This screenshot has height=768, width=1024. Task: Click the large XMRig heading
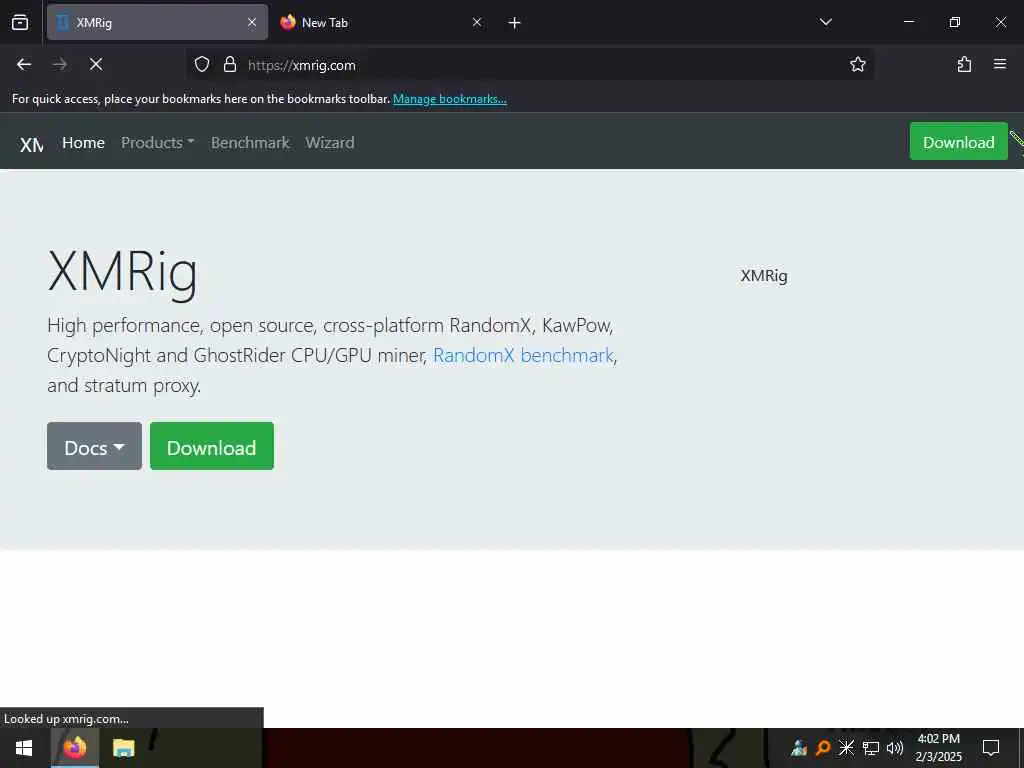pyautogui.click(x=123, y=272)
